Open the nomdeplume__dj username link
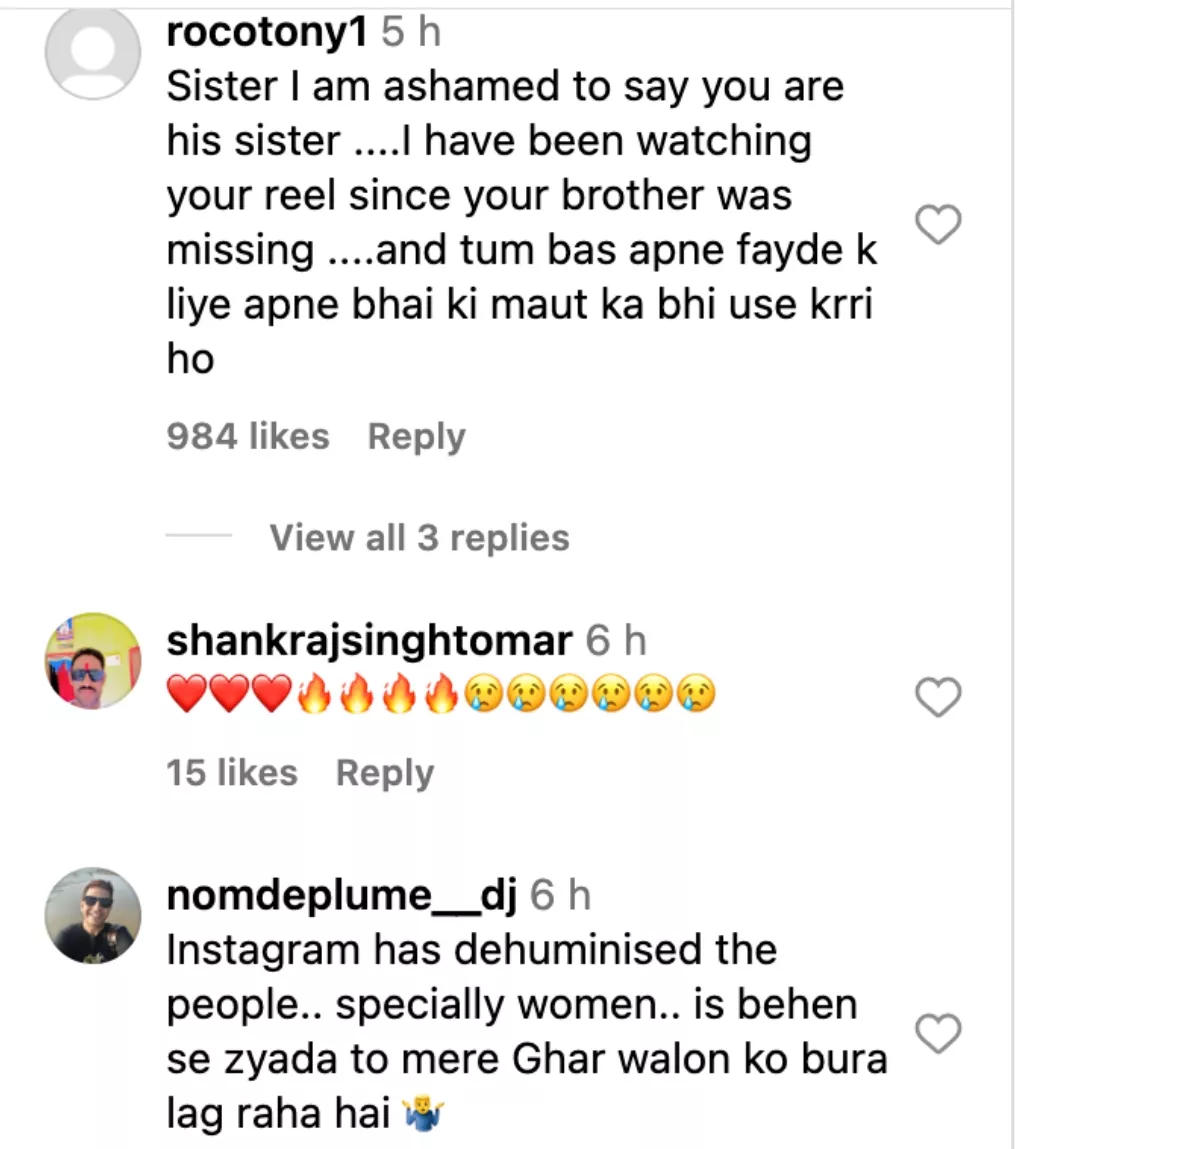Viewport: 1200px width, 1149px height. point(341,895)
